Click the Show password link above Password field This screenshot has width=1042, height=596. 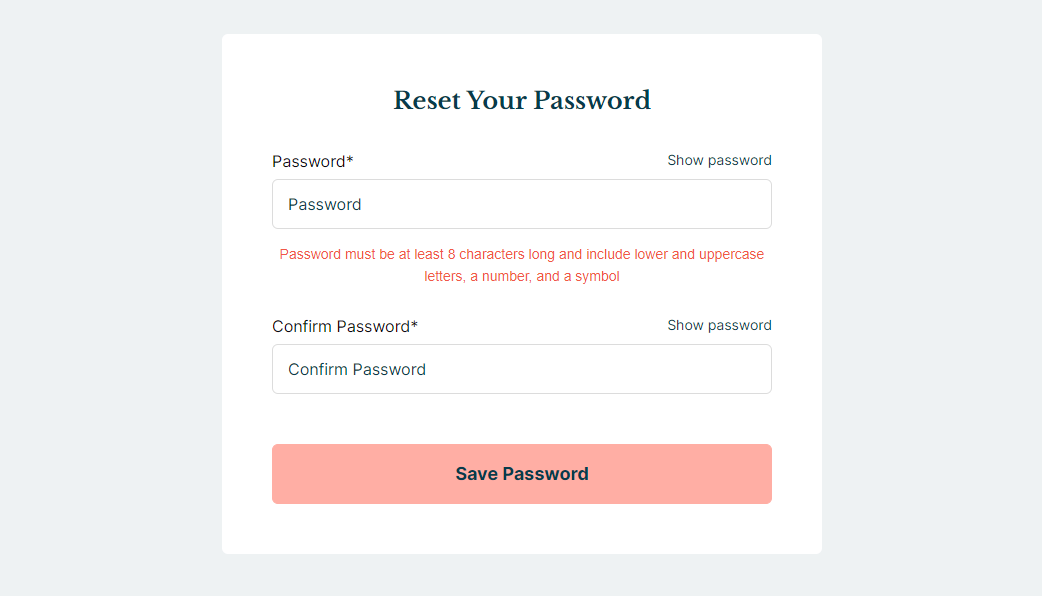719,160
